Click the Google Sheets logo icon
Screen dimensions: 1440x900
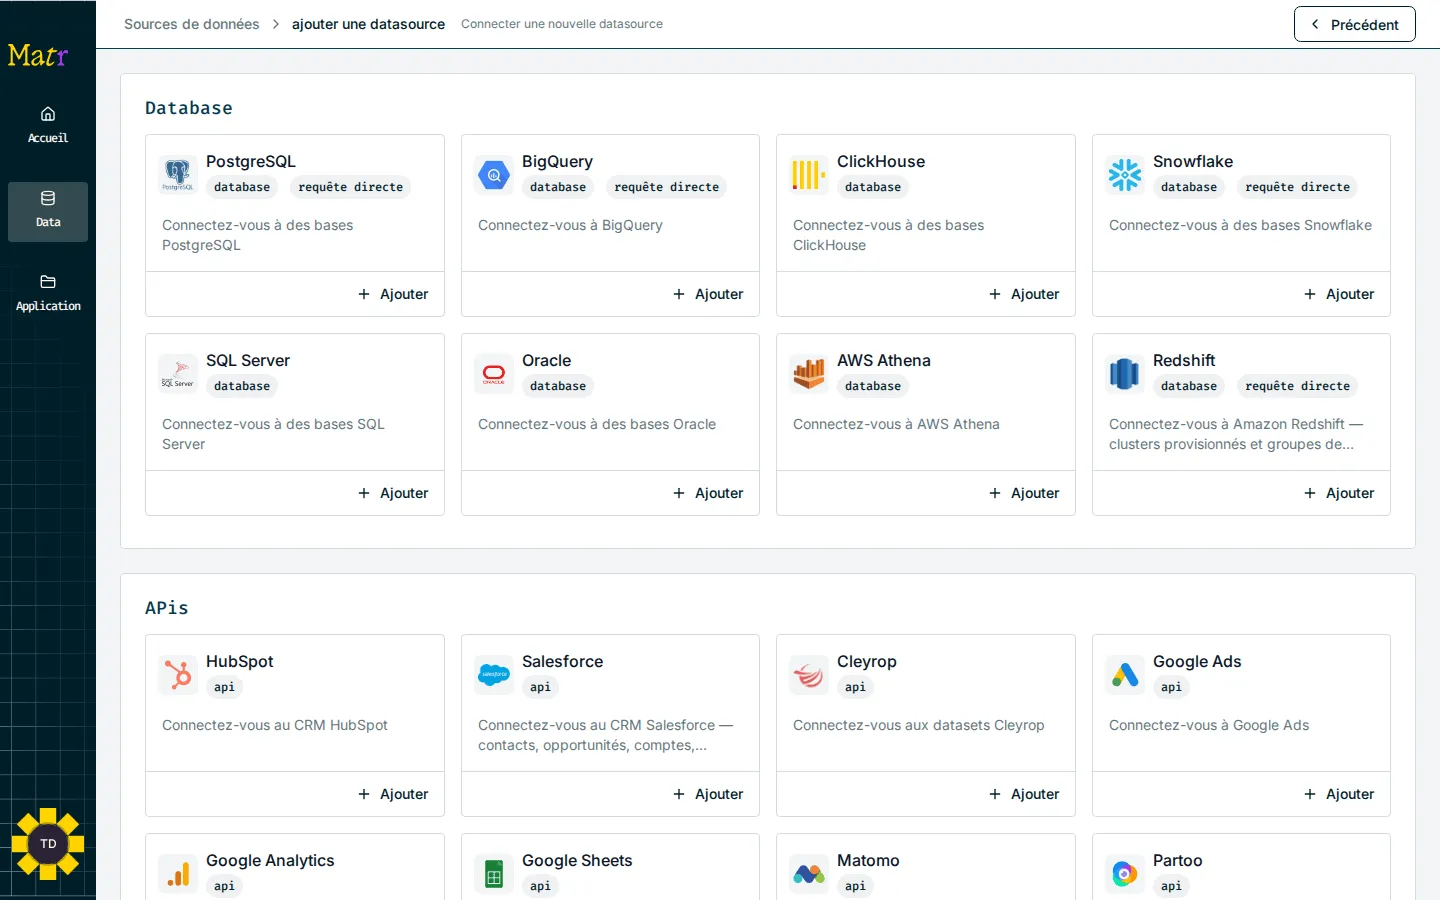pos(494,874)
